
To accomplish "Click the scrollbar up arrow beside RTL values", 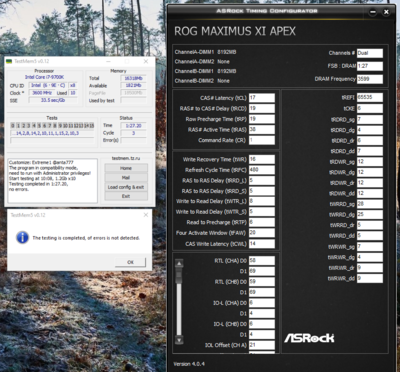I will (x=179, y=264).
